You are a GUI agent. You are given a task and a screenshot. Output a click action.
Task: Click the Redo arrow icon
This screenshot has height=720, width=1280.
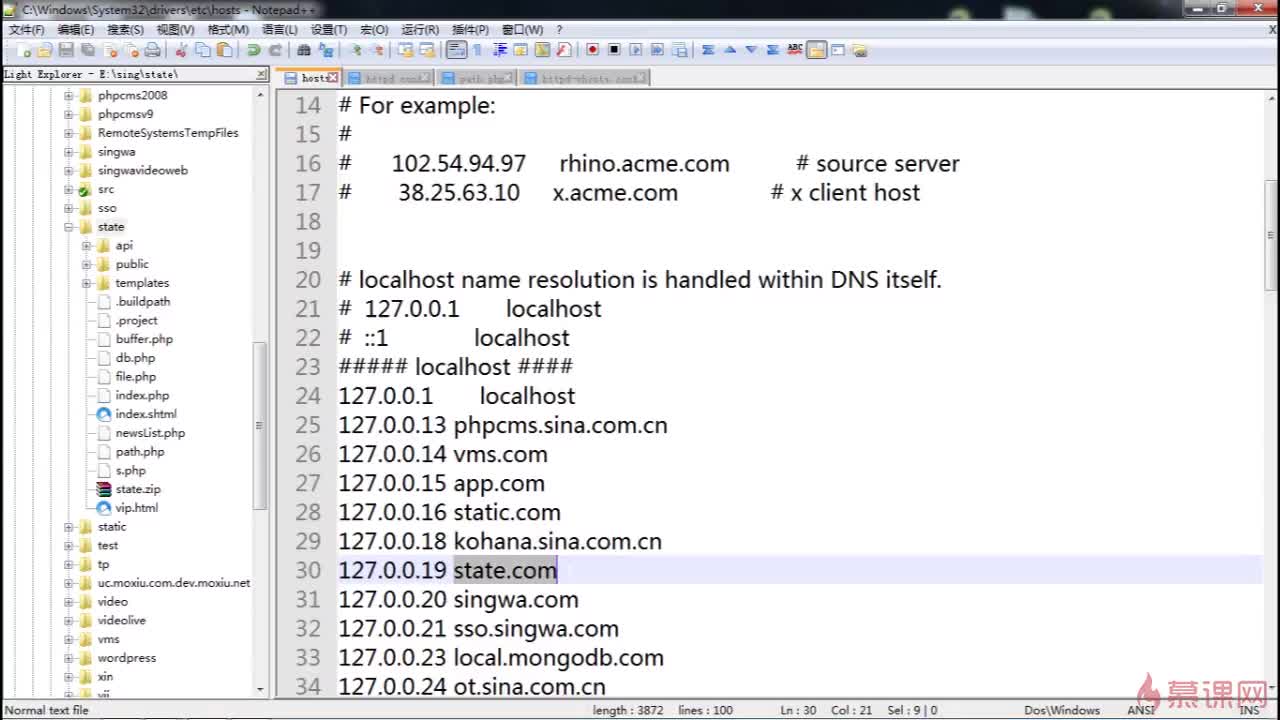pyautogui.click(x=275, y=50)
